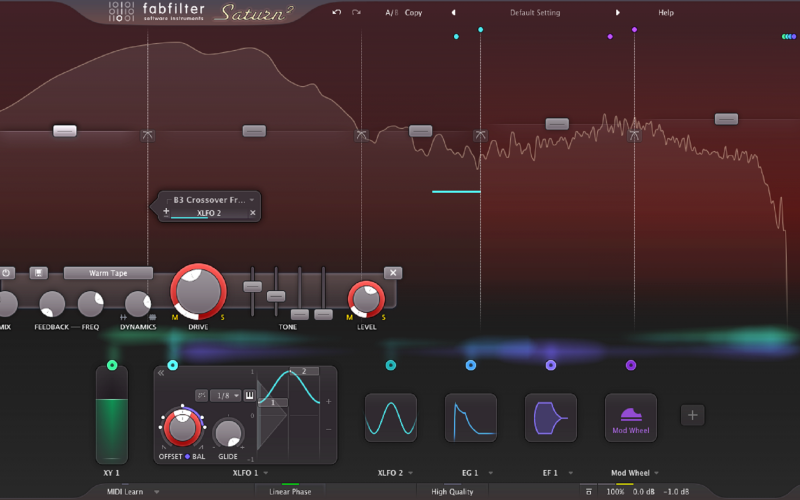The height and width of the screenshot is (500, 800).
Task: Select step 1 in XLFO 1 editor
Action: (x=273, y=402)
